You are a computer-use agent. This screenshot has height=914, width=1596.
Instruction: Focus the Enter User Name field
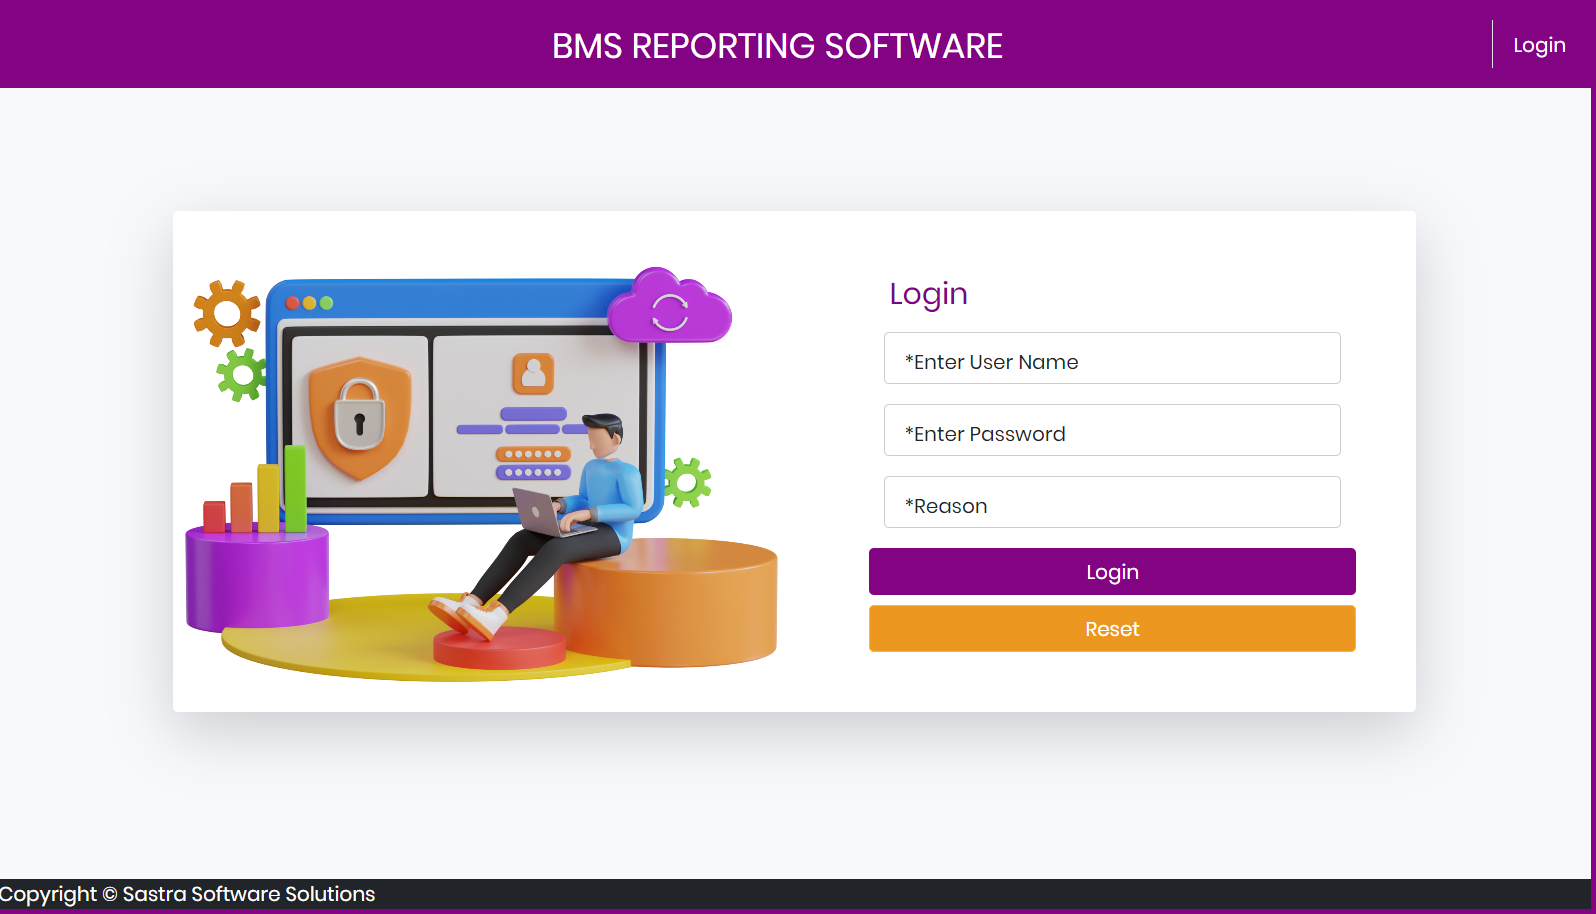[x=1111, y=359]
